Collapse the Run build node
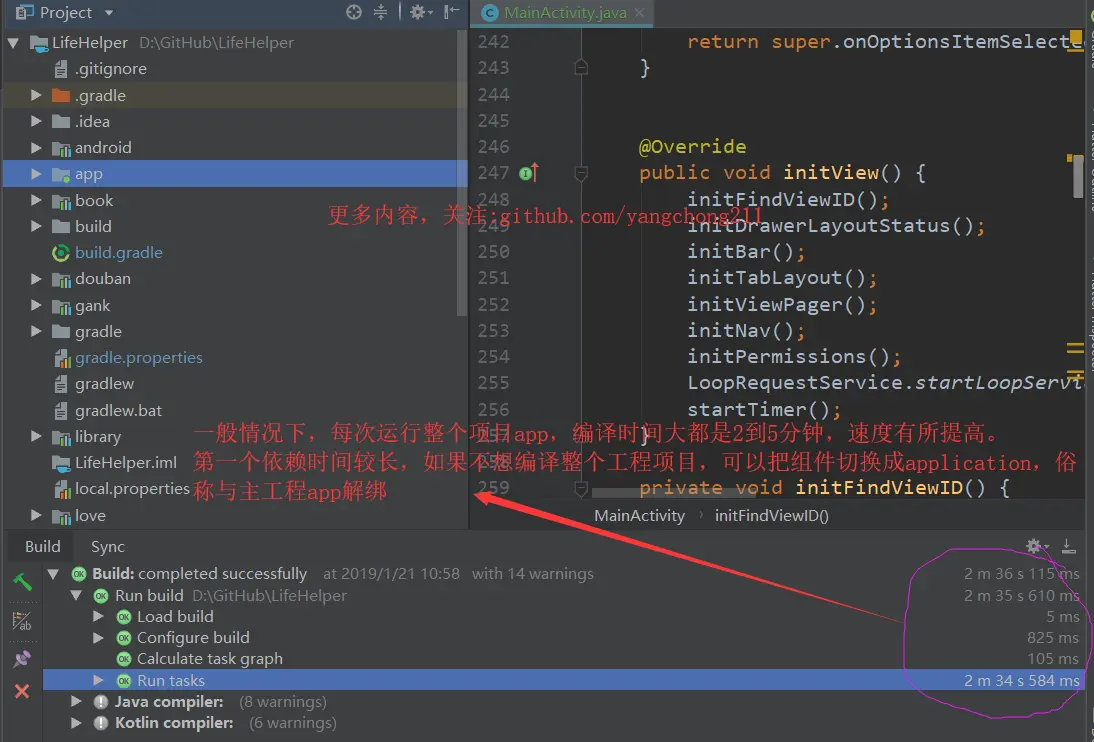The image size is (1094, 742). pos(76,595)
